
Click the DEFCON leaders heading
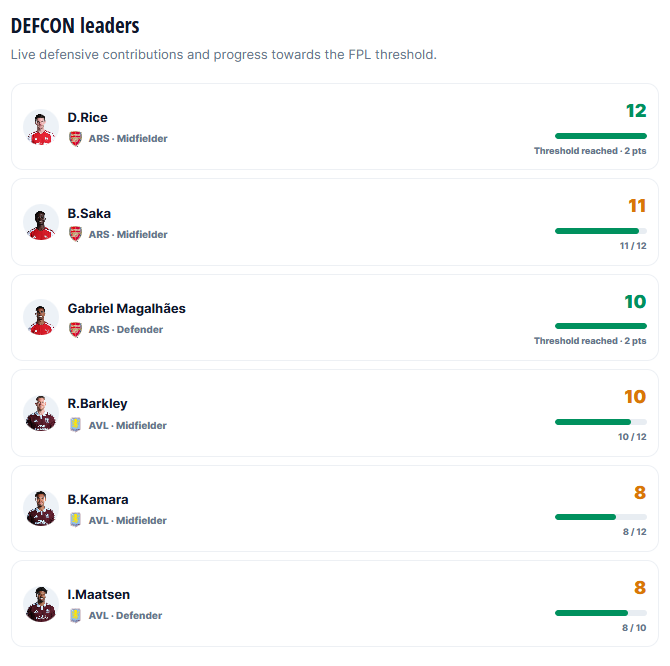pos(75,26)
